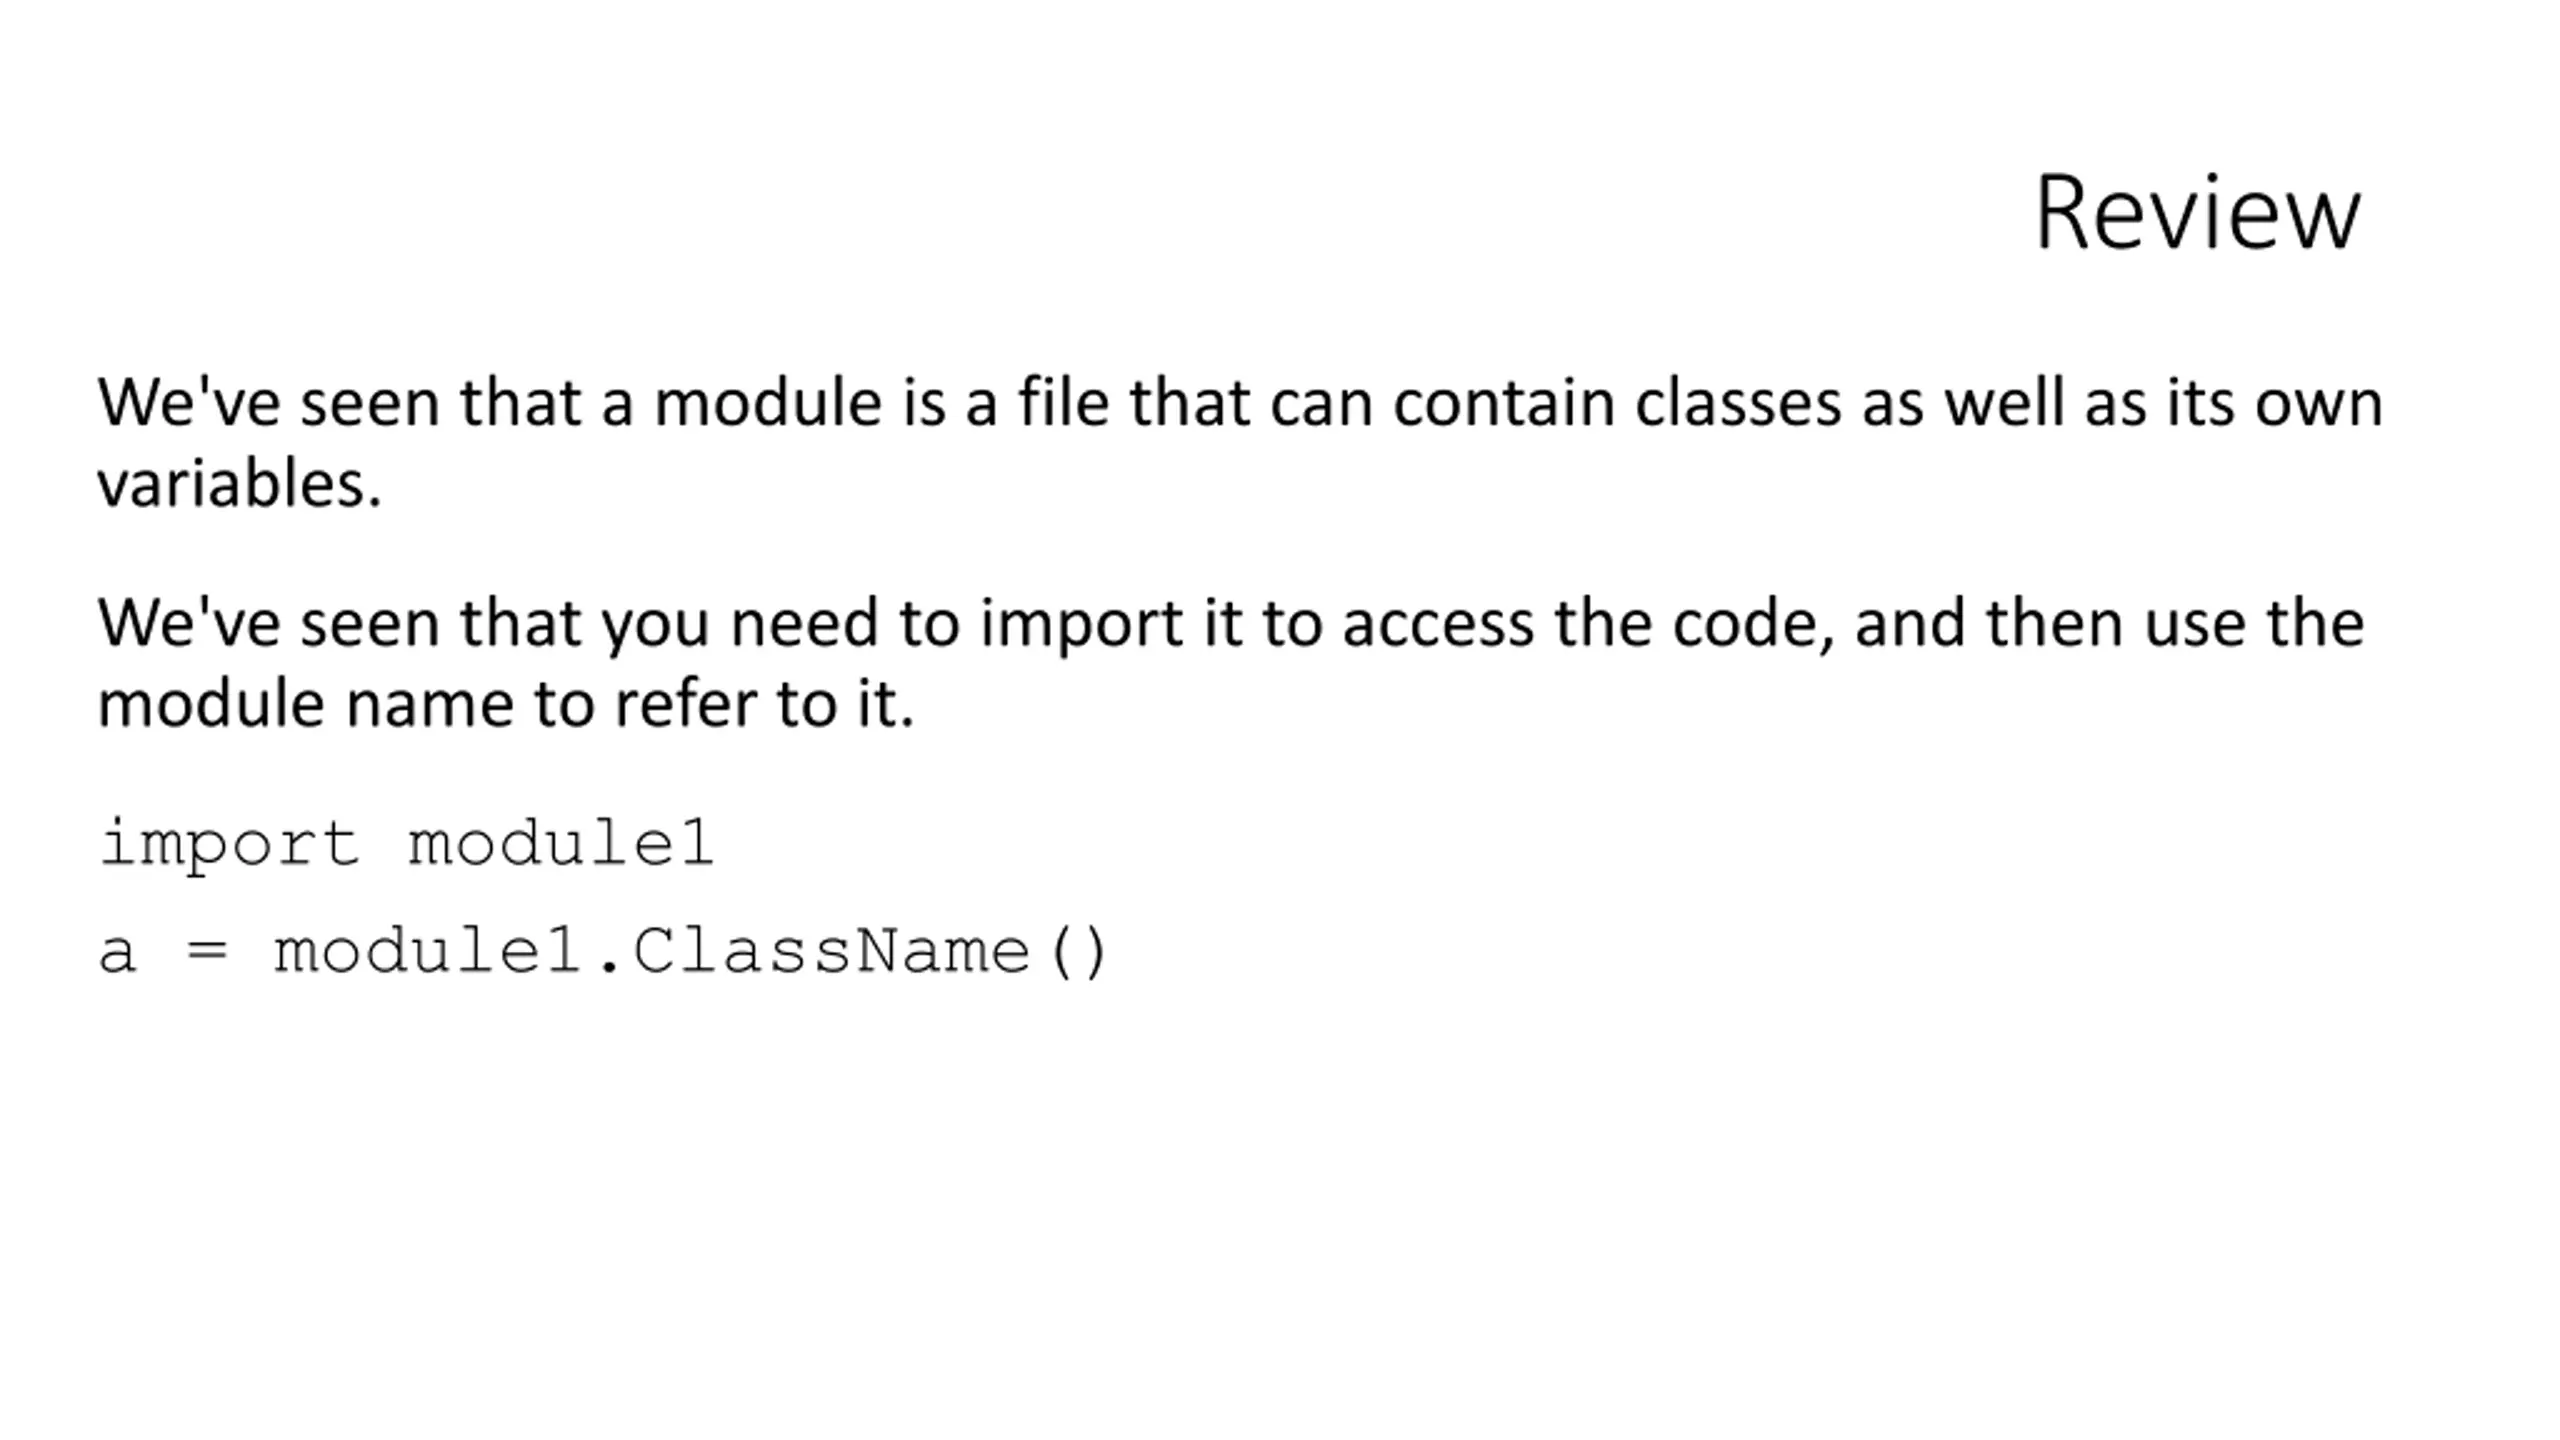Click the equals sign in the code line
2560x1440 pixels.
pos(207,951)
